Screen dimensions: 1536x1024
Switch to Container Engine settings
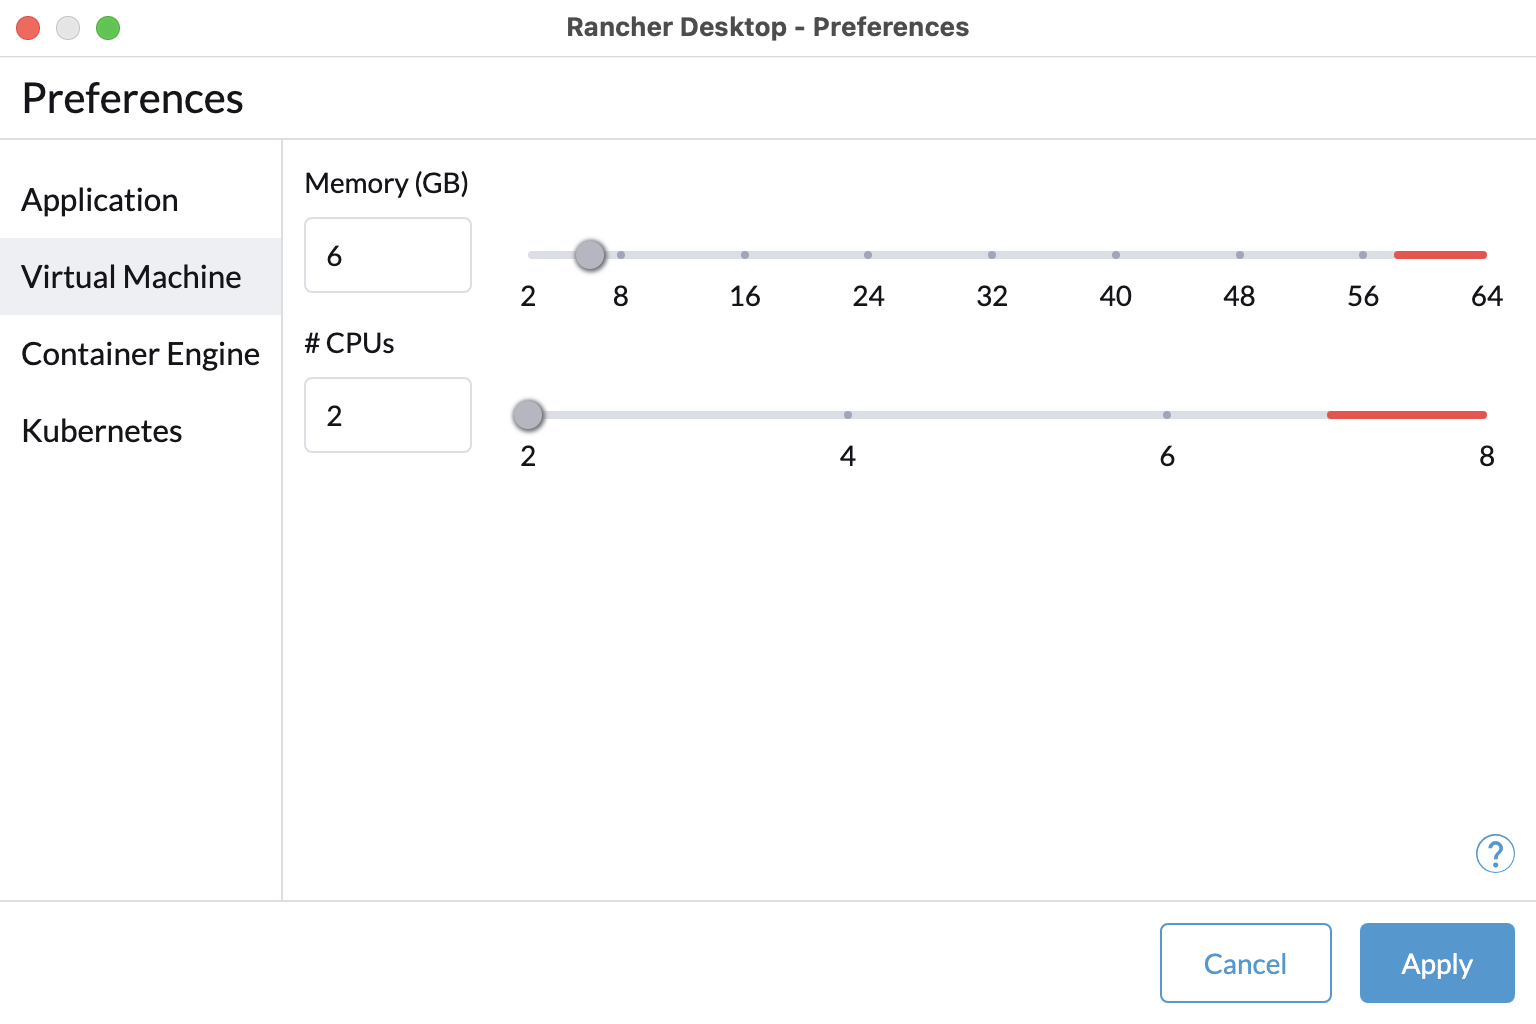140,354
